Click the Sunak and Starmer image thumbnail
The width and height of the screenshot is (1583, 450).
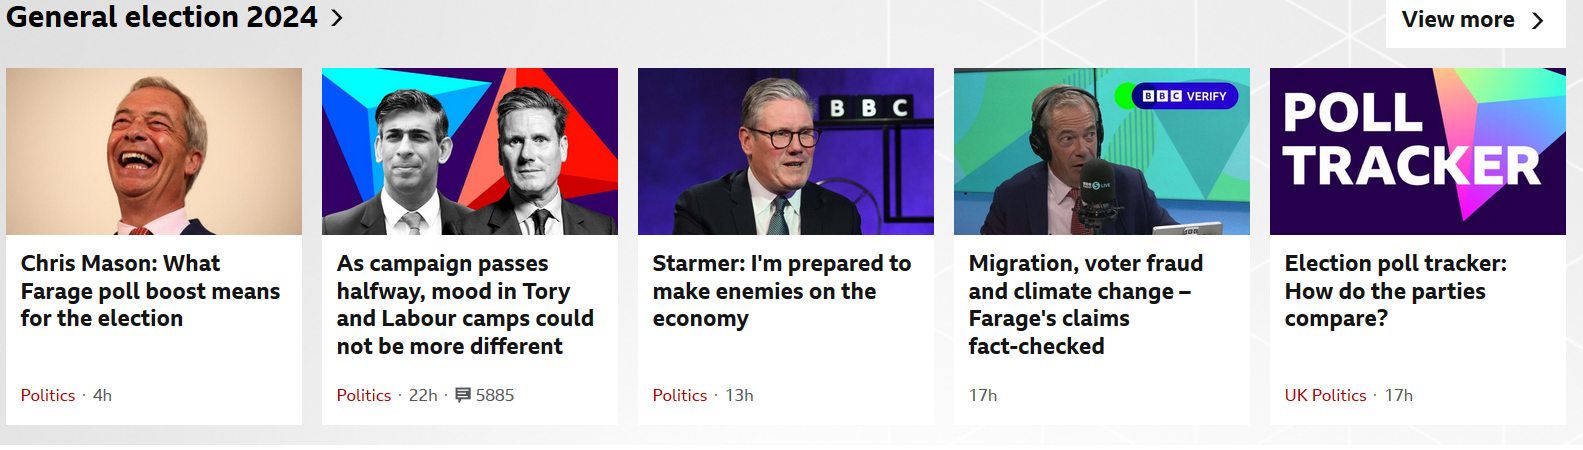(470, 151)
